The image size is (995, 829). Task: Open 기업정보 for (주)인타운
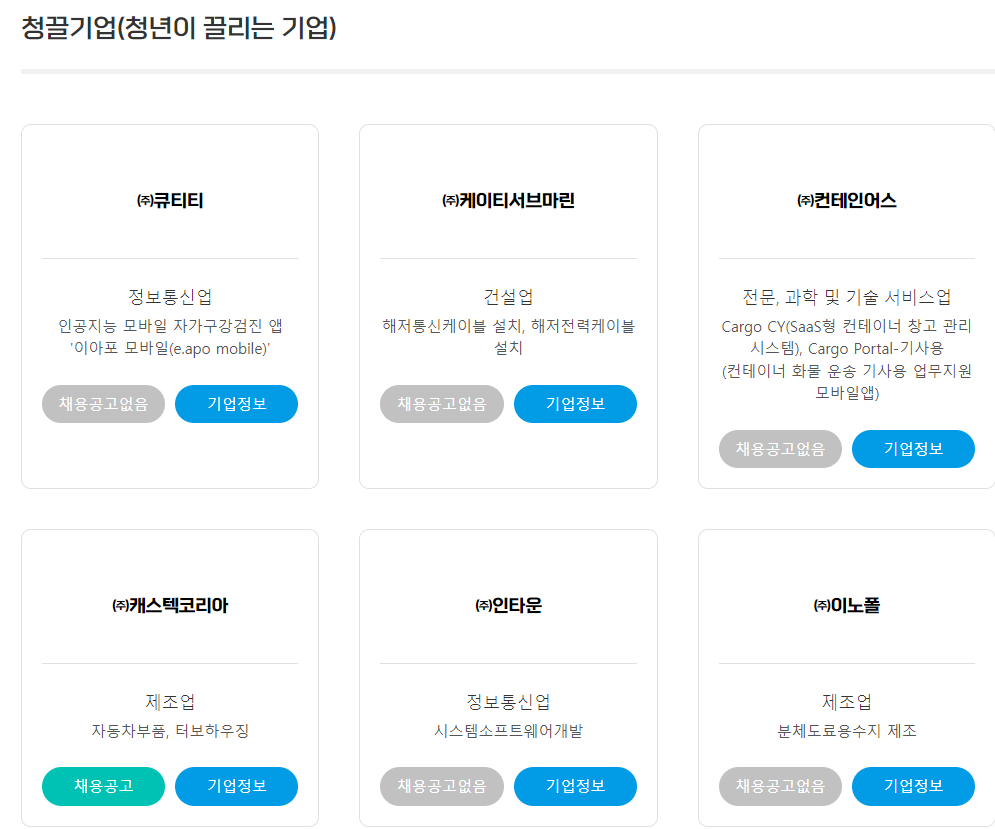tap(575, 786)
